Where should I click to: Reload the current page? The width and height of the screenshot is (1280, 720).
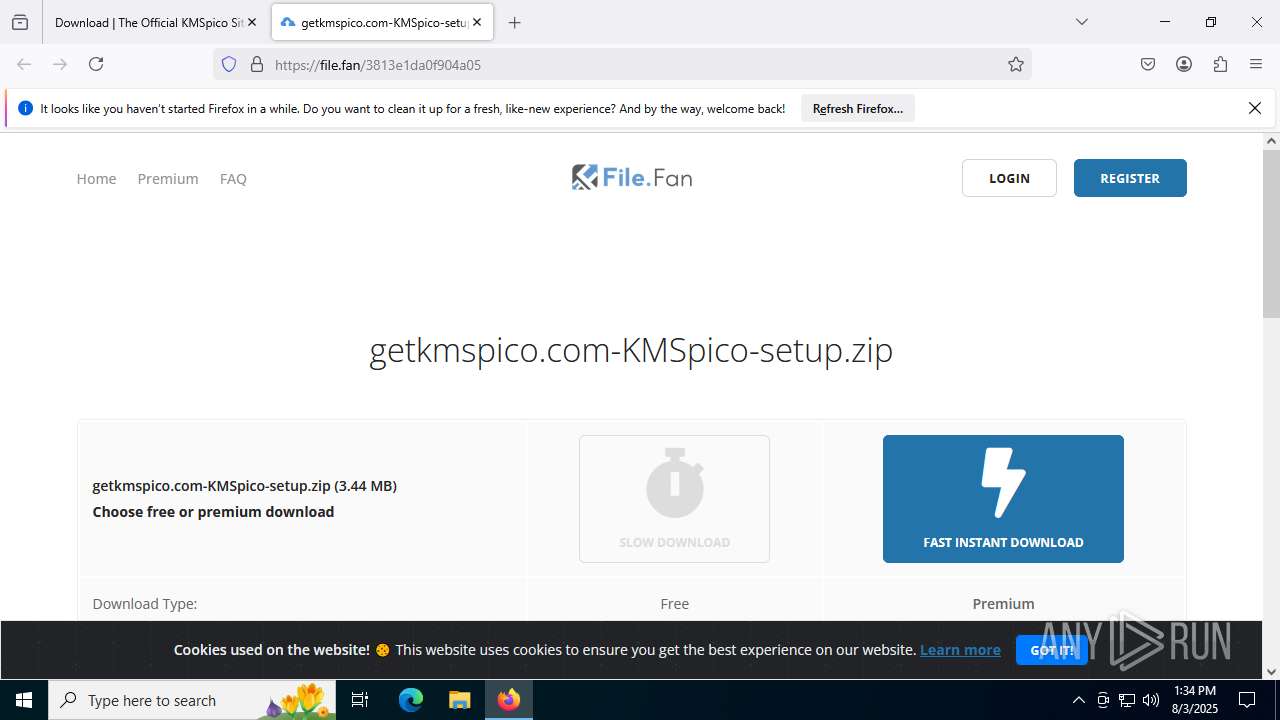(96, 64)
